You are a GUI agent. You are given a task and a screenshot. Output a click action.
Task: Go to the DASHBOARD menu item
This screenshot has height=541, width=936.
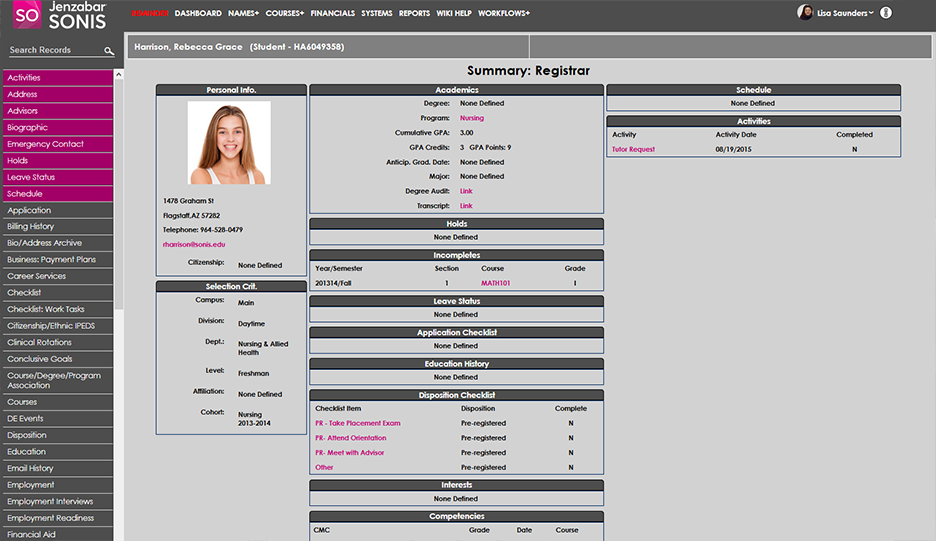(x=198, y=13)
